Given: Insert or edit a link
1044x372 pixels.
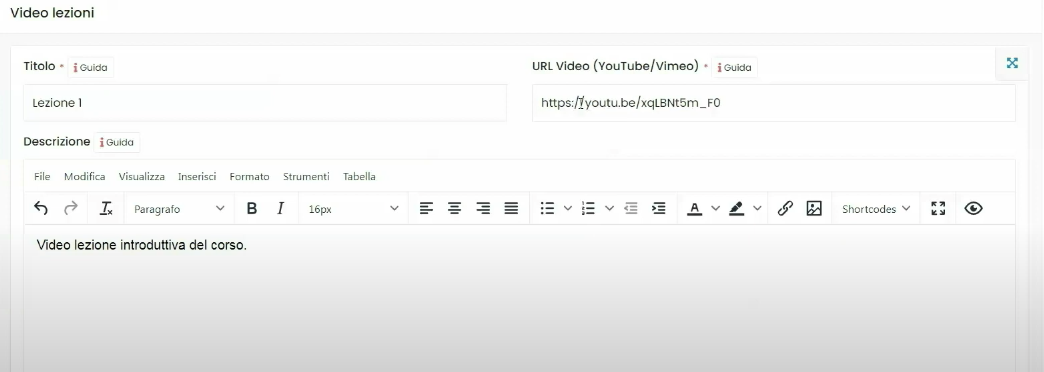Looking at the screenshot, I should pyautogui.click(x=785, y=209).
